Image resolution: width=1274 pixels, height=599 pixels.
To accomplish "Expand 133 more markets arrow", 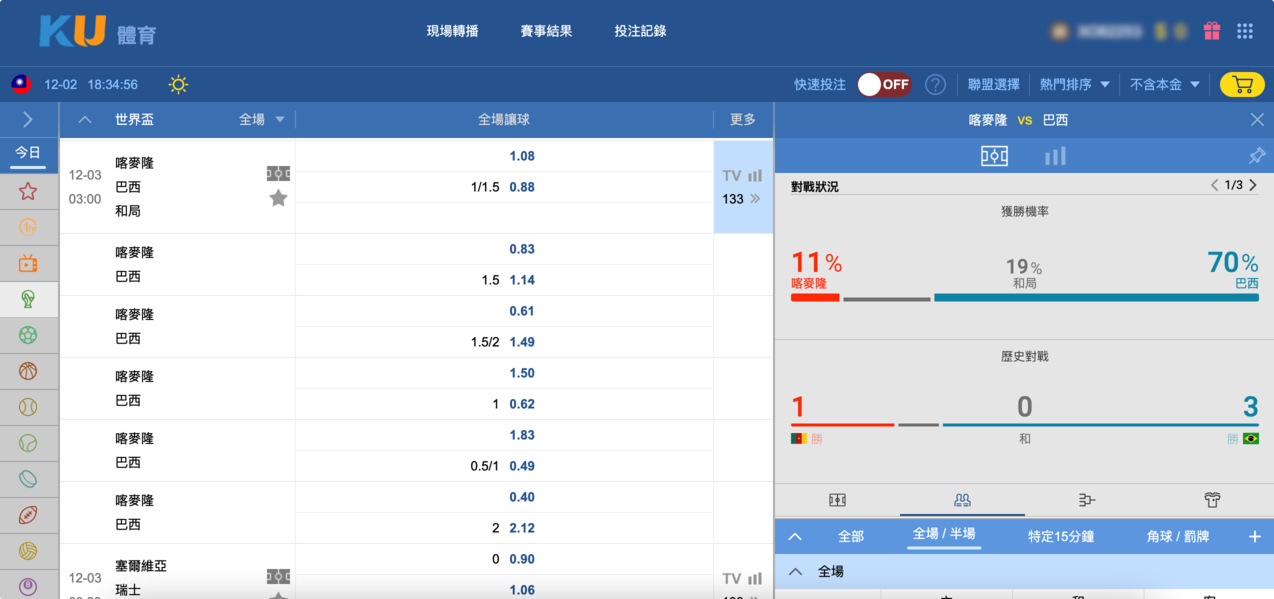I will (x=755, y=199).
